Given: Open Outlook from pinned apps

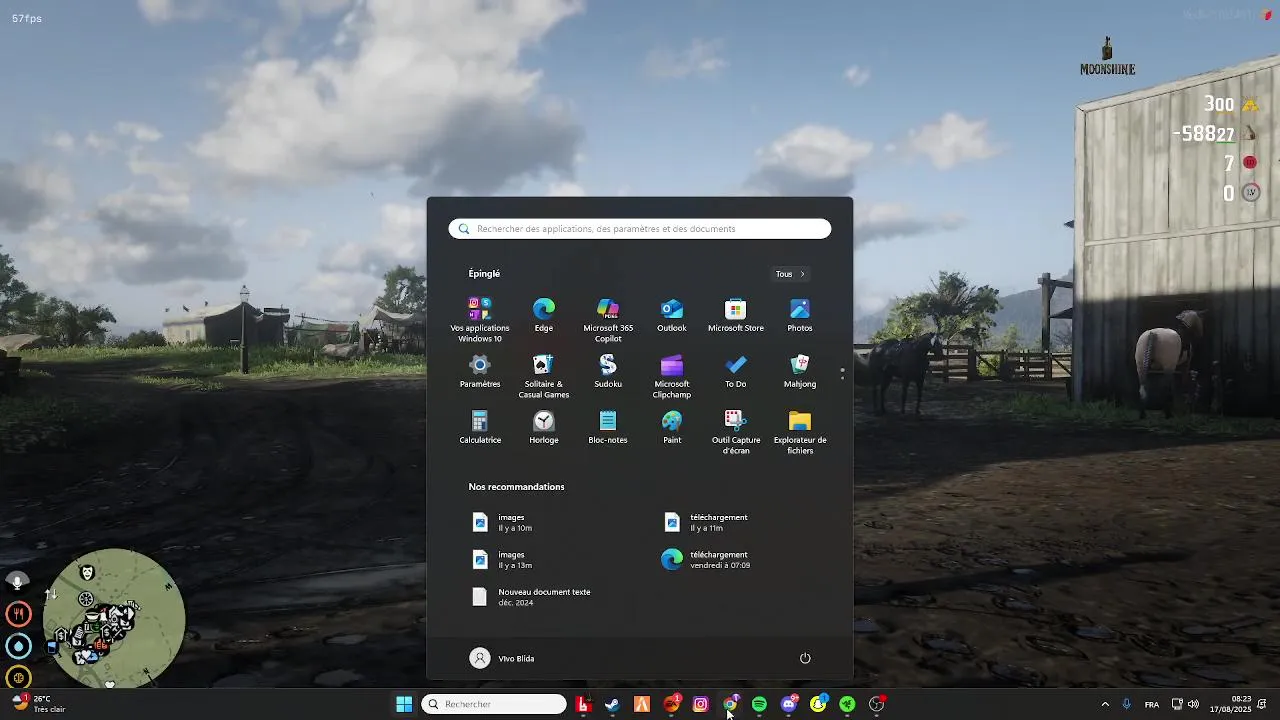Looking at the screenshot, I should (x=672, y=315).
